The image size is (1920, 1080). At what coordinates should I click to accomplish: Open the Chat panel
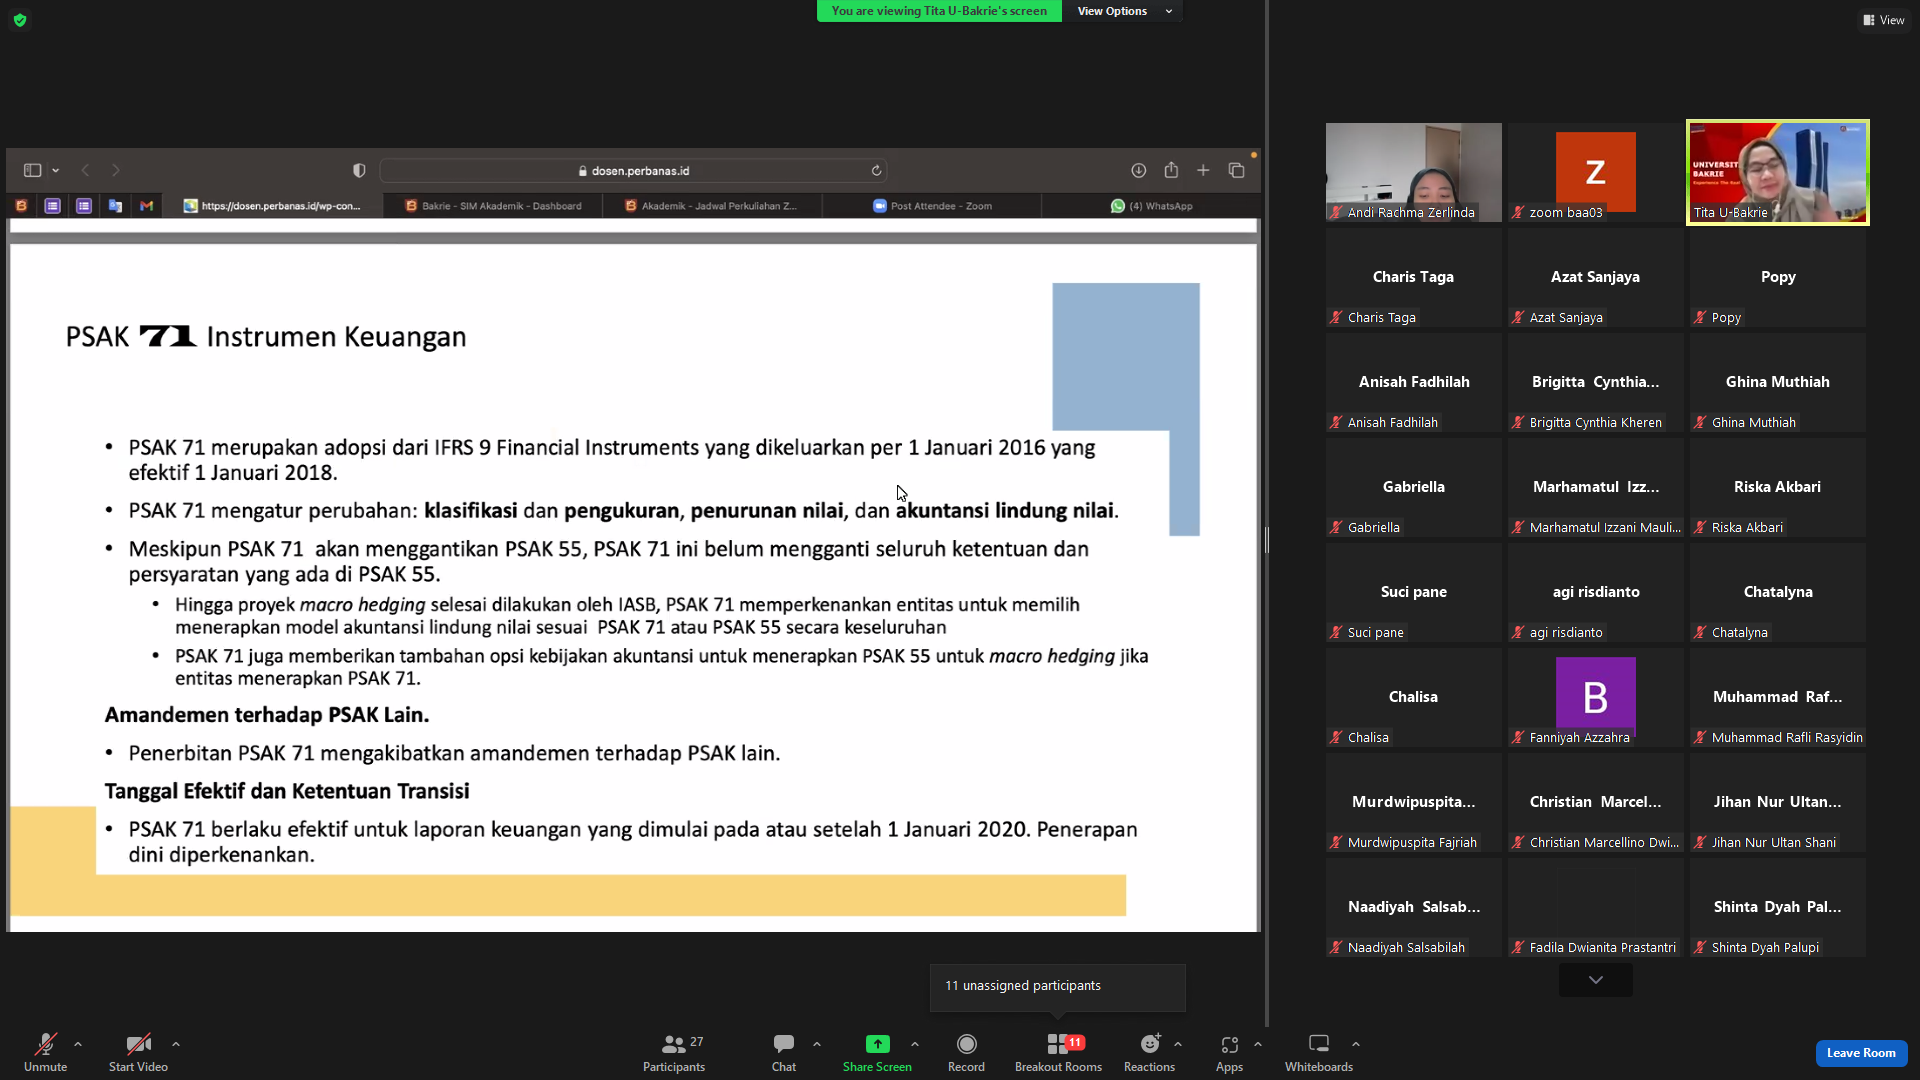pyautogui.click(x=784, y=1052)
